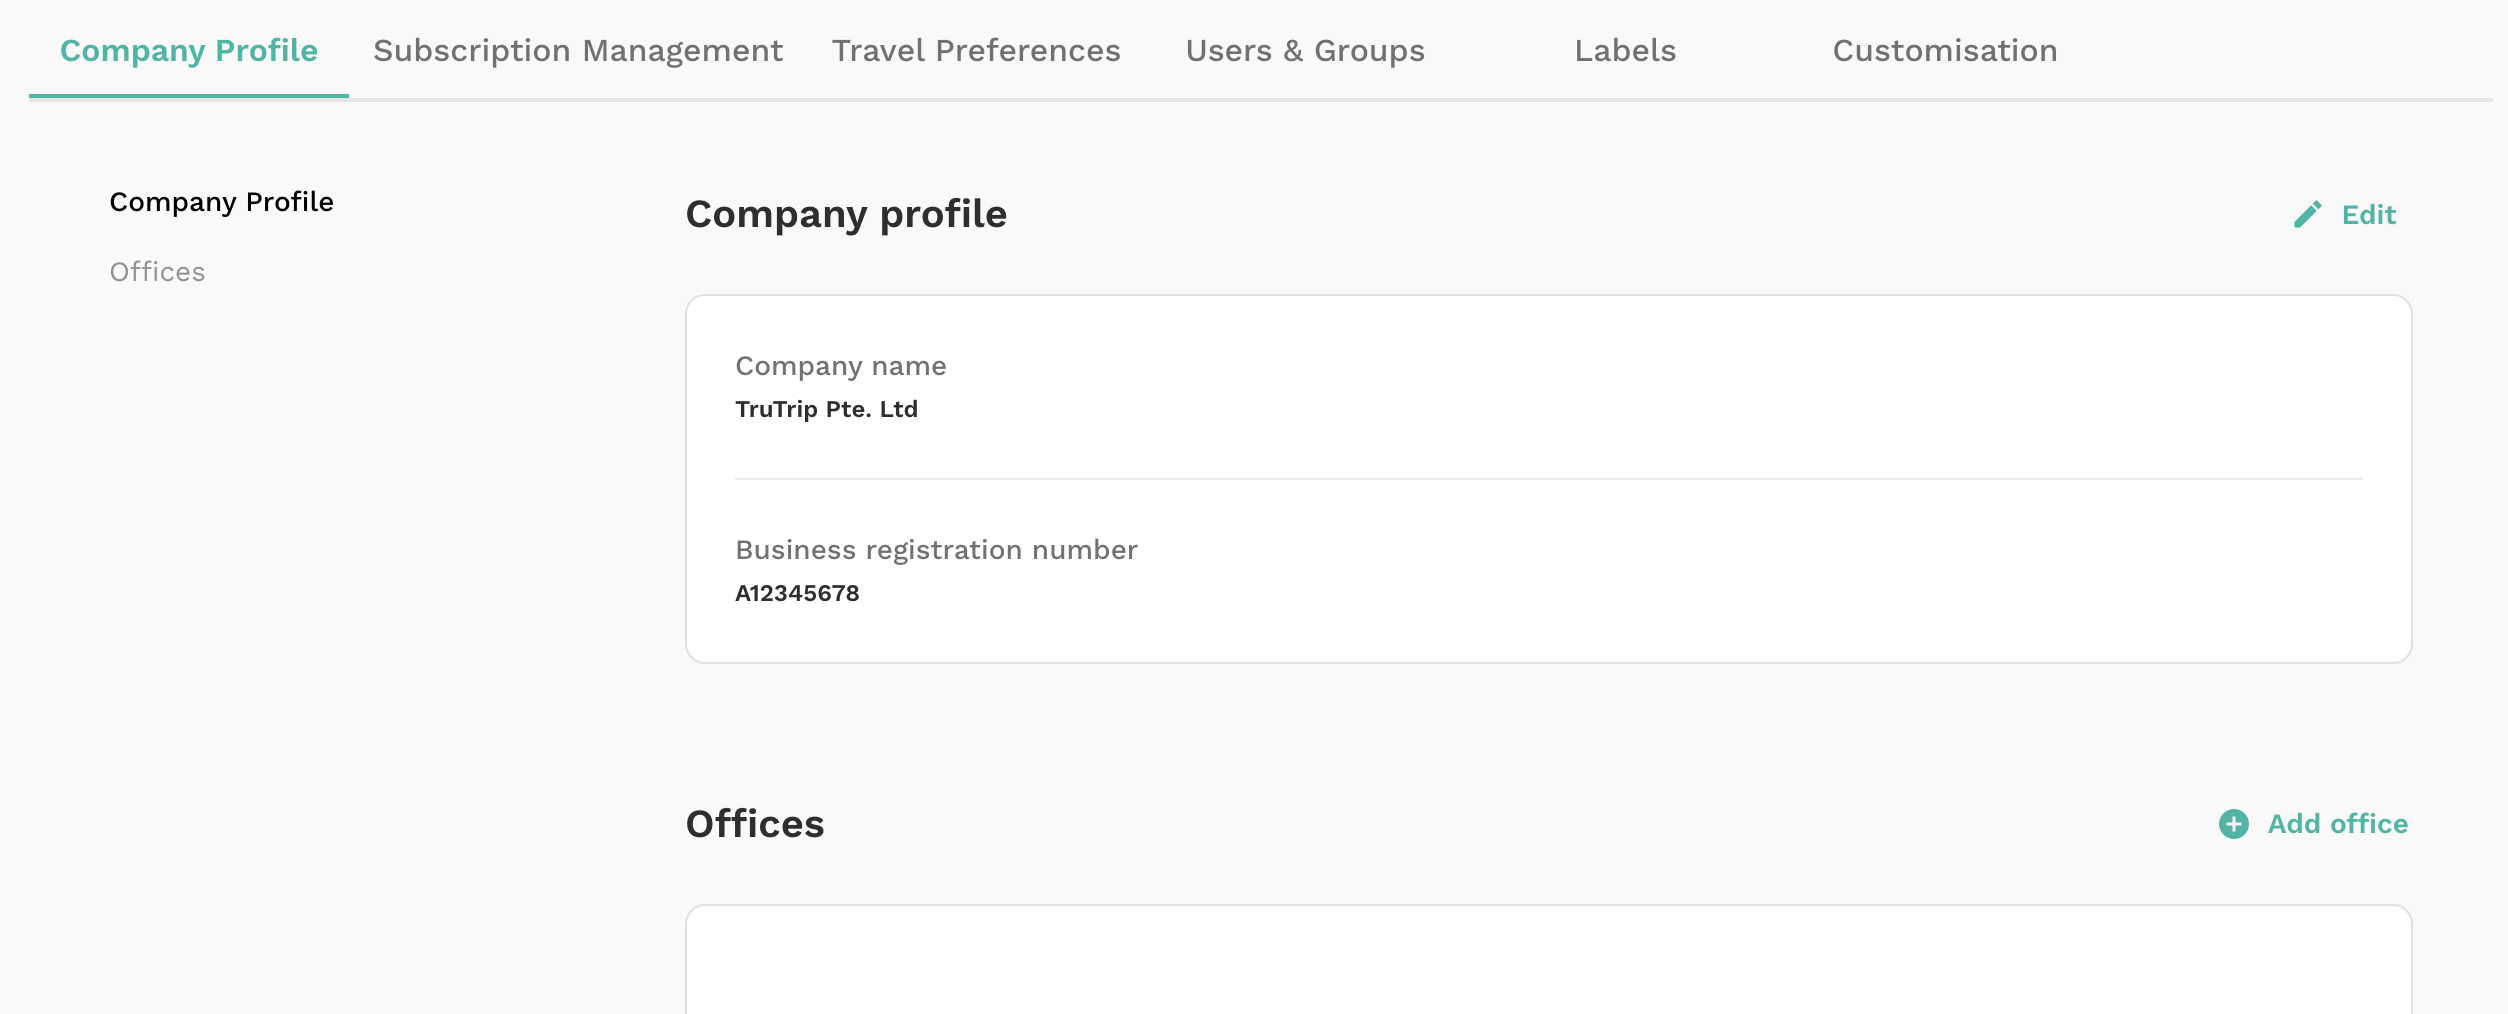Open the Subscription Management tab
The image size is (2508, 1014).
(578, 50)
